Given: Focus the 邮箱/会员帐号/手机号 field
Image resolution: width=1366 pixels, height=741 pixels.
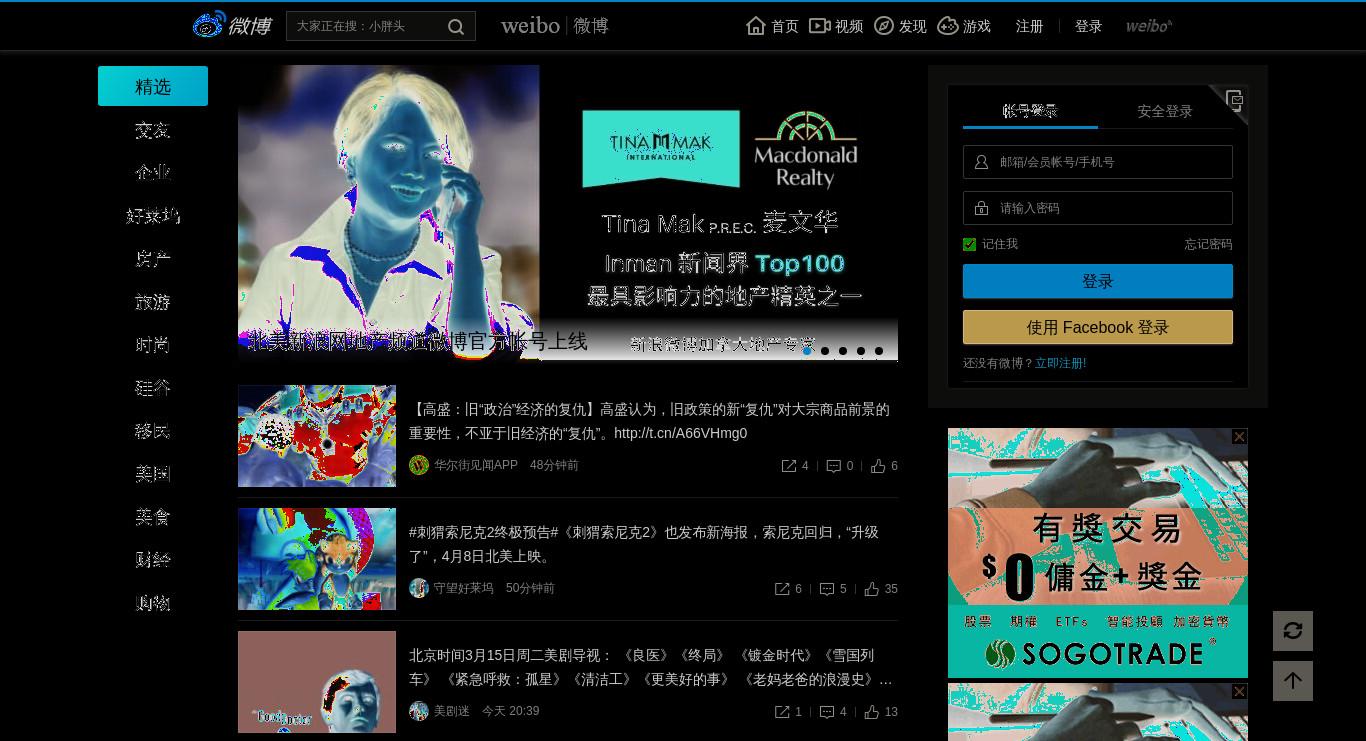Looking at the screenshot, I should click(1098, 162).
